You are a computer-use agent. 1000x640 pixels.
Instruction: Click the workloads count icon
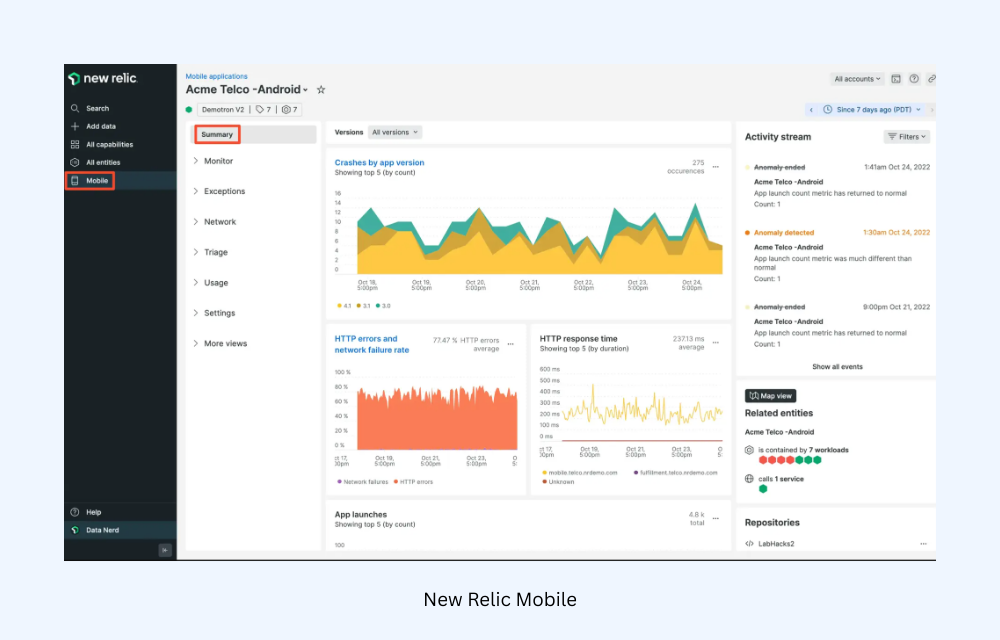click(x=286, y=110)
